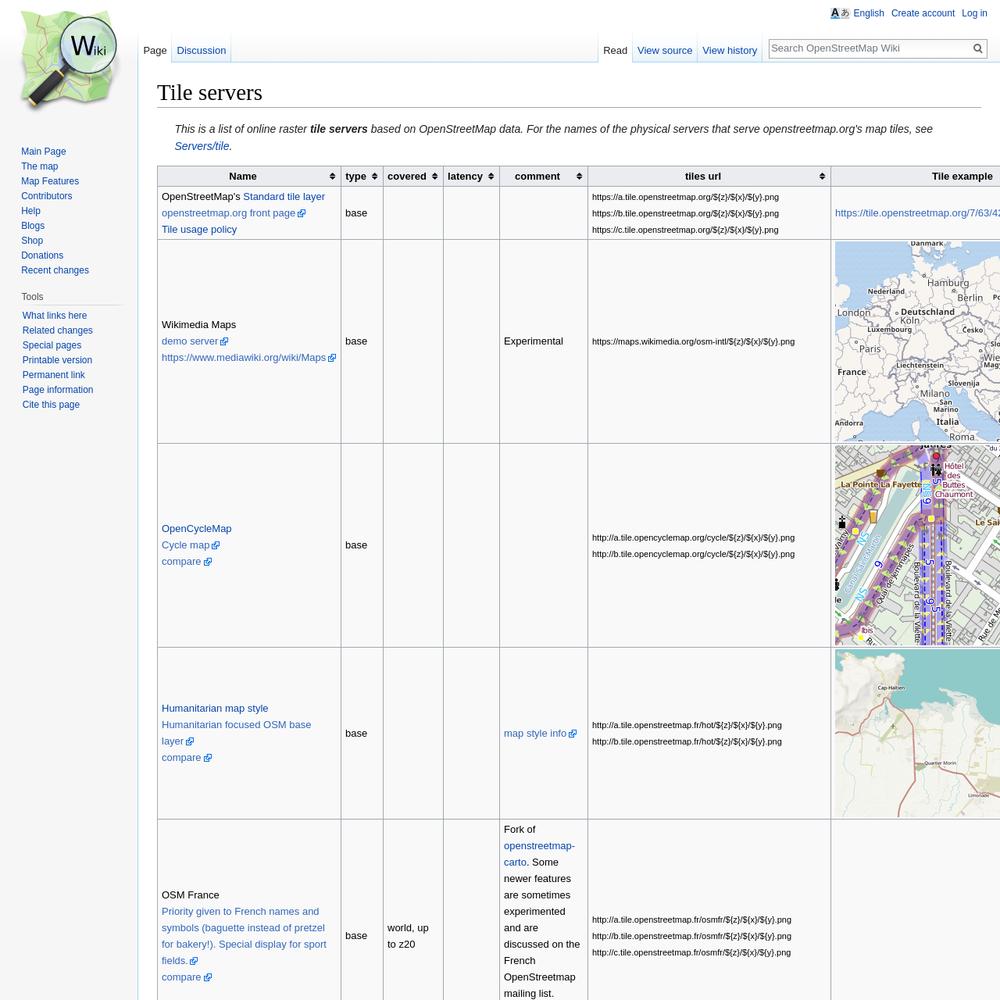Open the Donations sidebar link

42,256
